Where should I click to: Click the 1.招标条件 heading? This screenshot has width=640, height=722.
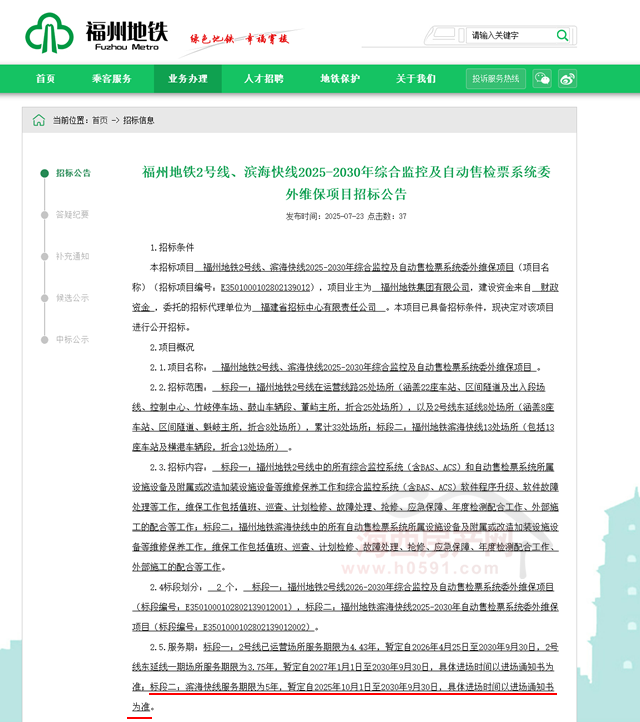pos(172,247)
